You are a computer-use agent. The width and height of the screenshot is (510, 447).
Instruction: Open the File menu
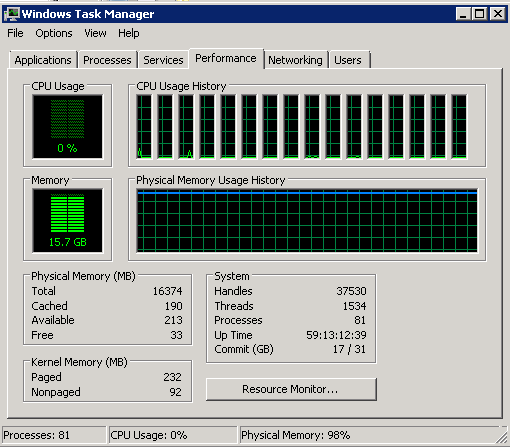point(15,33)
